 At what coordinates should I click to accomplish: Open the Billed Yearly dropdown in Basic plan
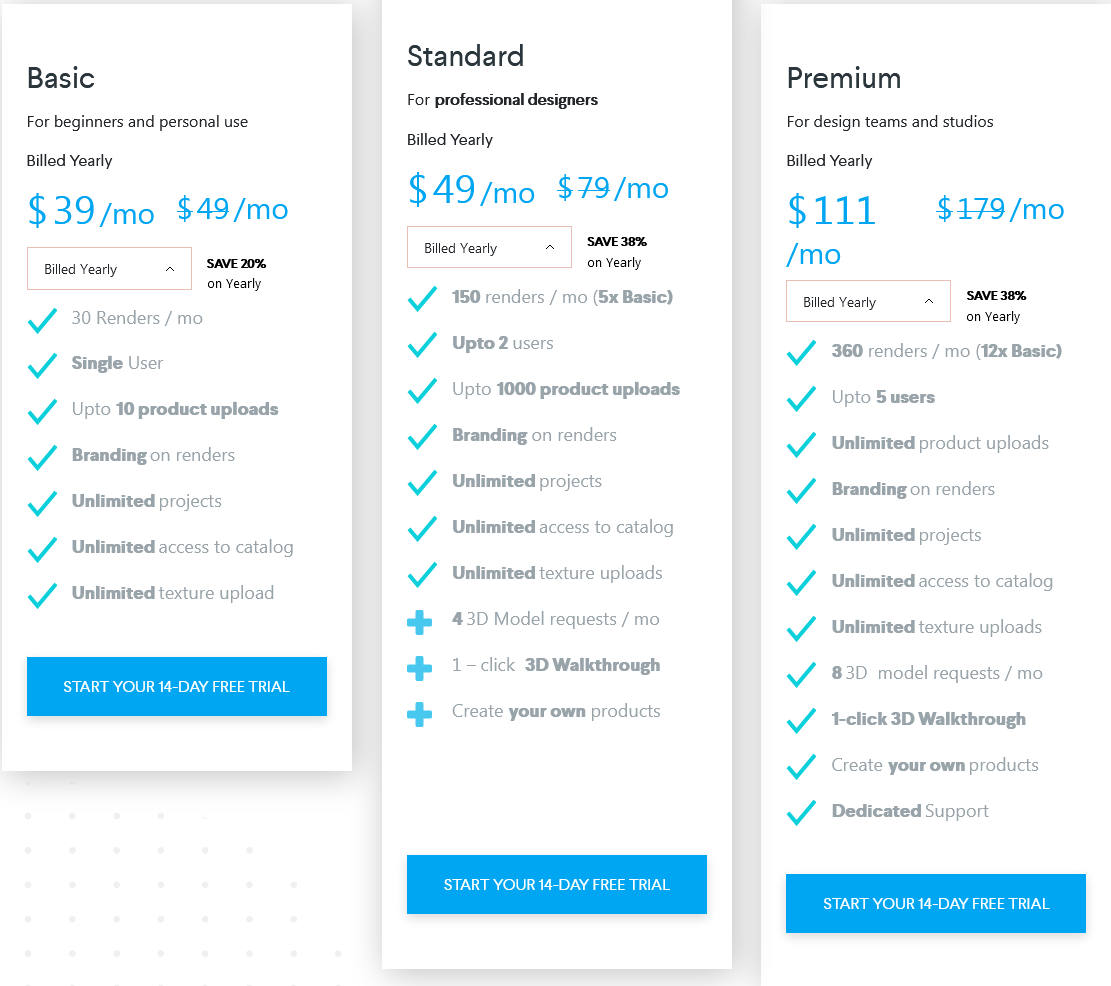pos(109,268)
